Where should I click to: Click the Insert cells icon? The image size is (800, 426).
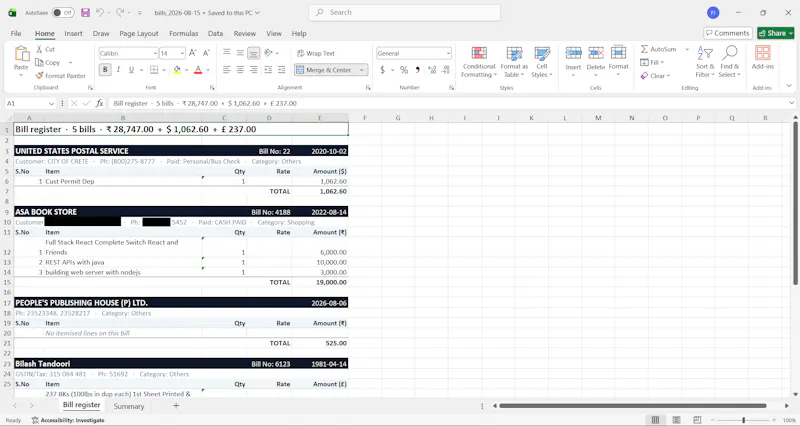click(x=573, y=53)
